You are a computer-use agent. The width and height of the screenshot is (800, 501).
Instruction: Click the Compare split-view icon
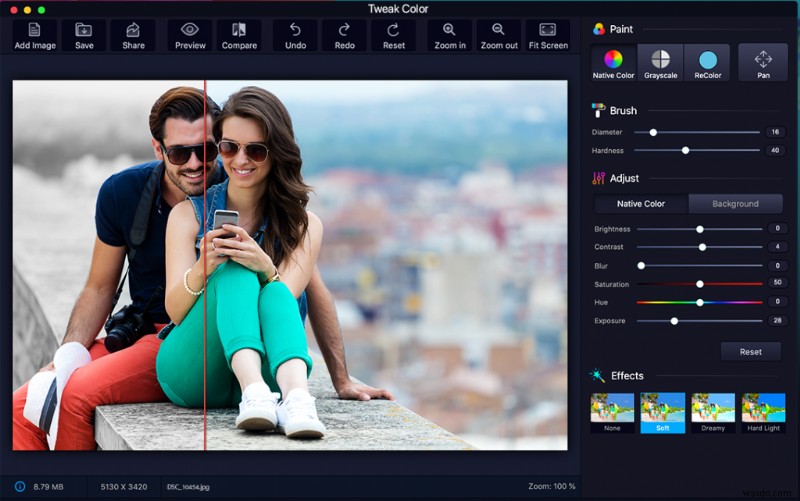[239, 36]
